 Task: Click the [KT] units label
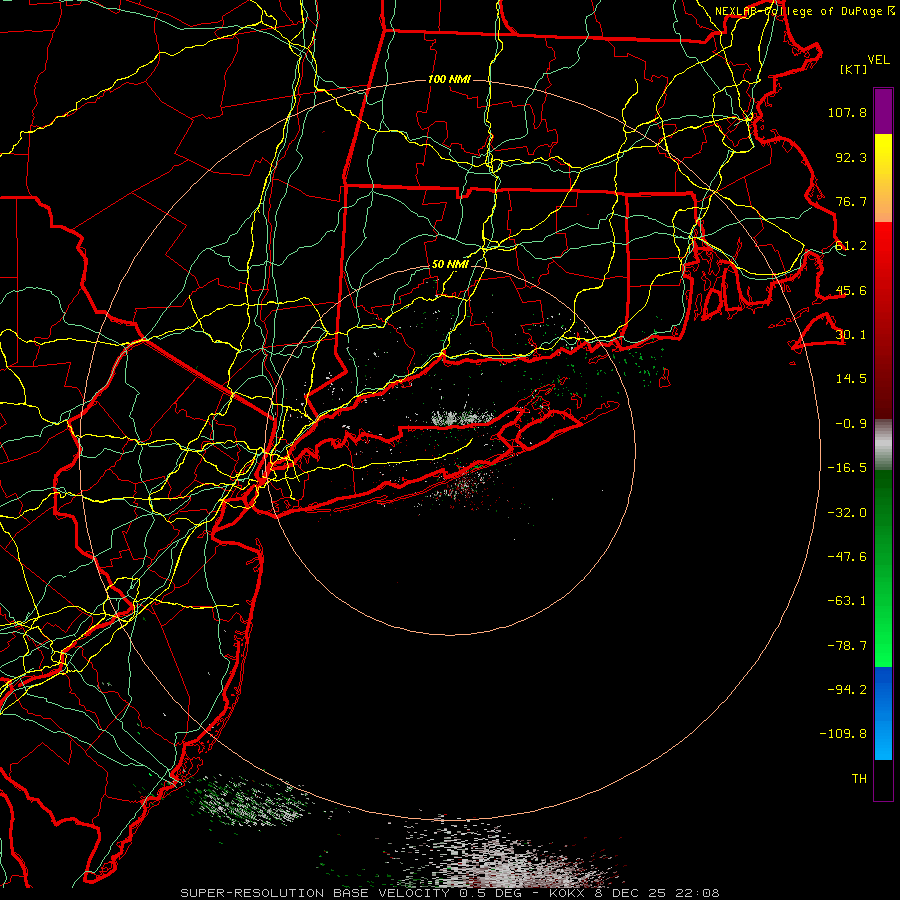point(854,69)
